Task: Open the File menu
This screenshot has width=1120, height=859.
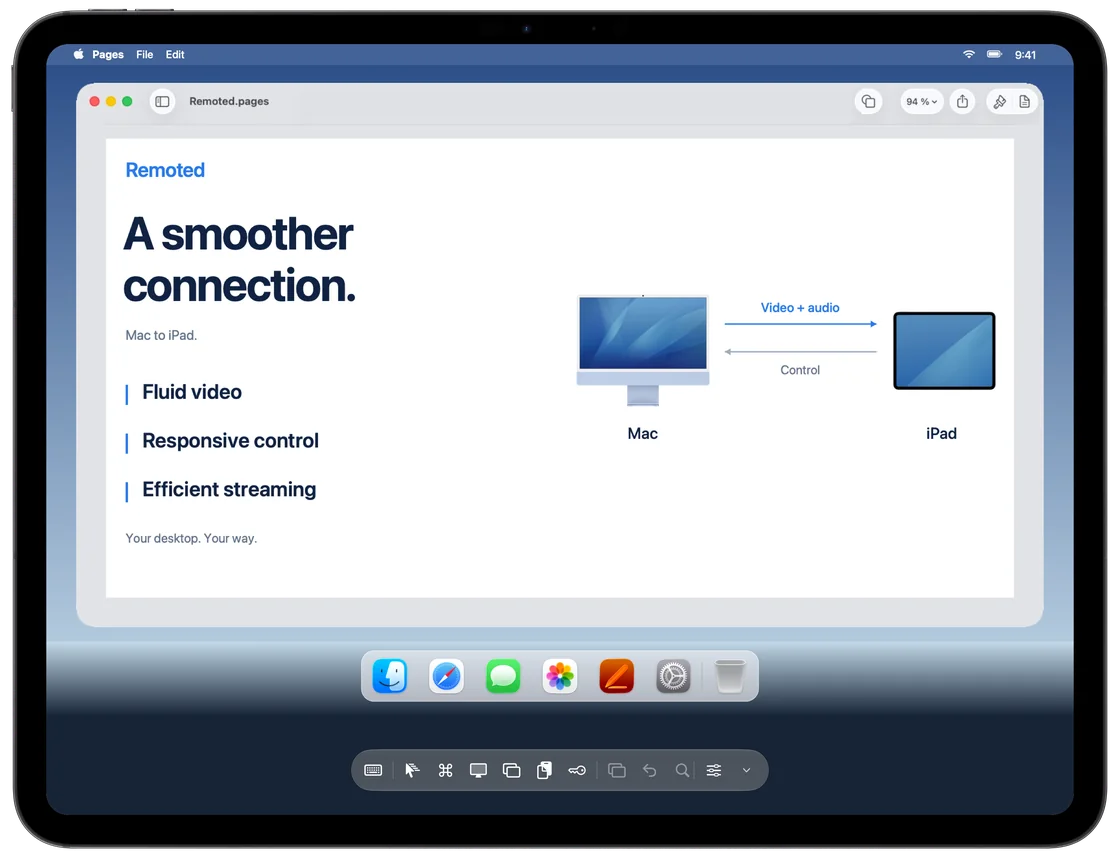Action: point(144,54)
